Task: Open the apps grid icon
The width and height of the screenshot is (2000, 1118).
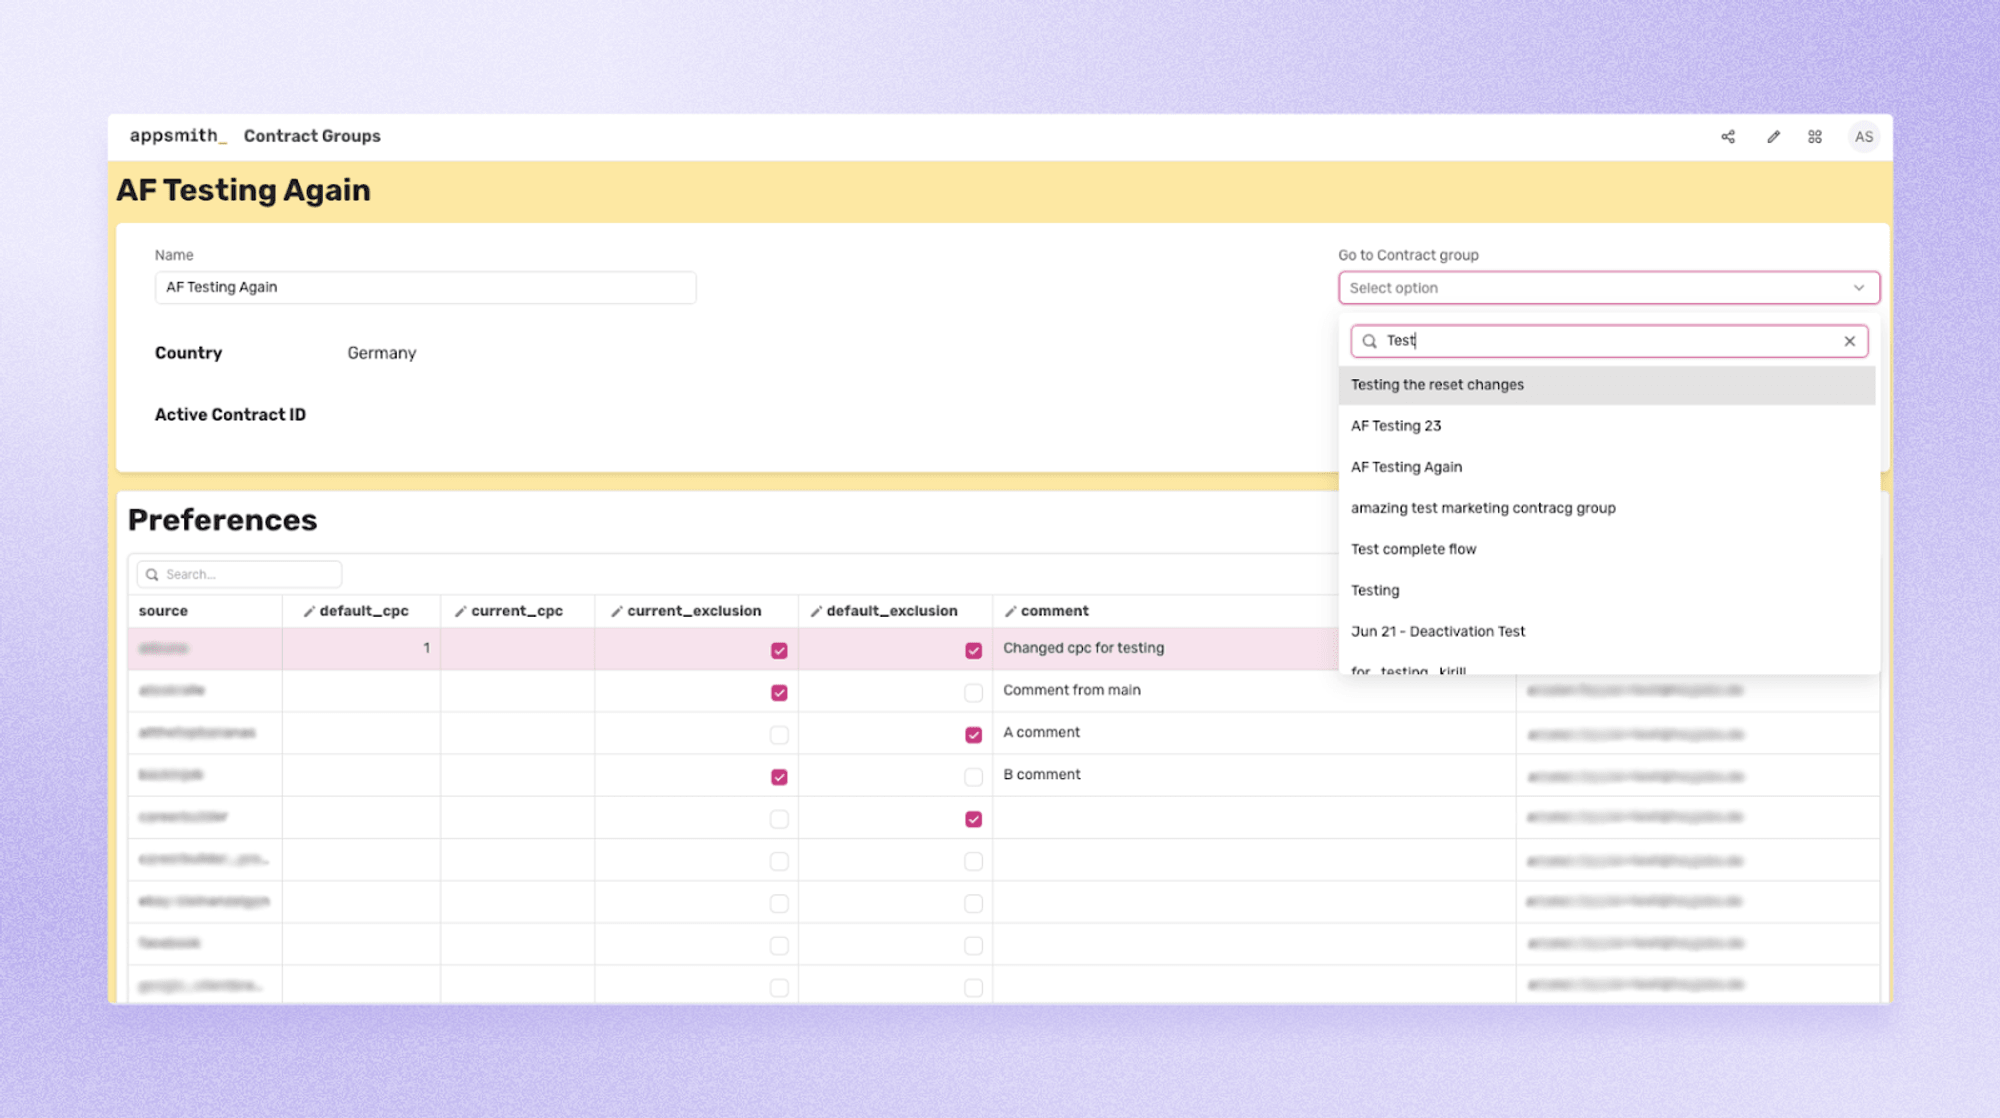Action: coord(1815,136)
